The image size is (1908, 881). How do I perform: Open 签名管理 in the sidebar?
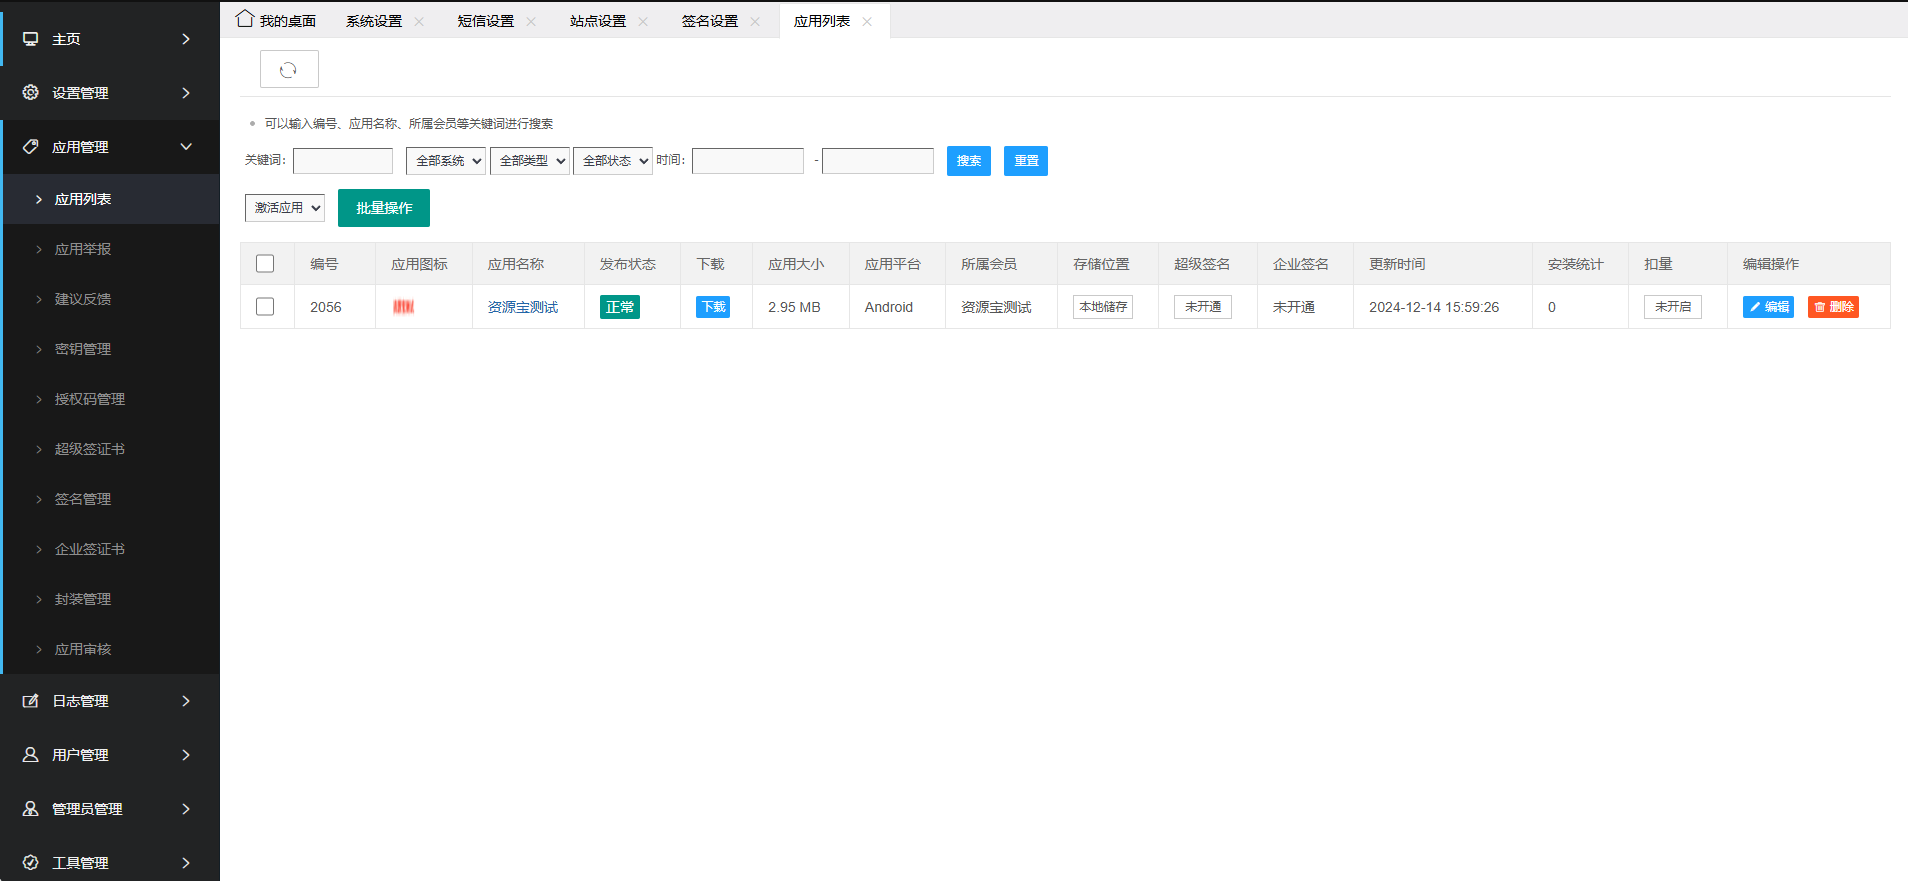[111, 499]
